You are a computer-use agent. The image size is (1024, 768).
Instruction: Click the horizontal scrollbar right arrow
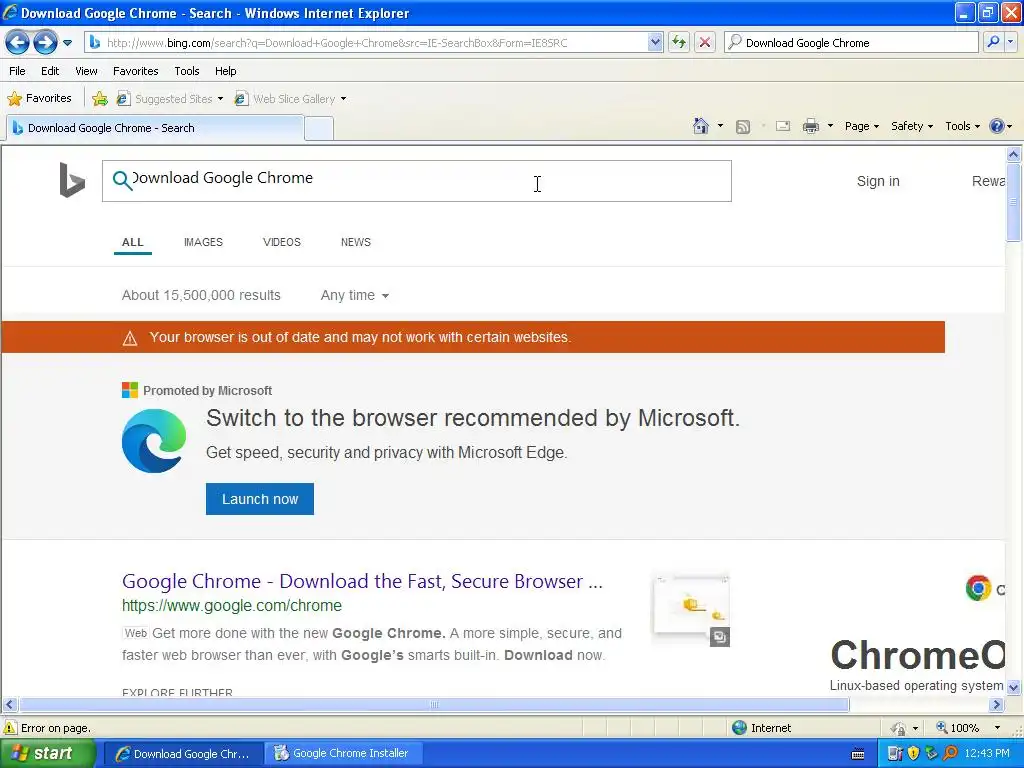[997, 705]
